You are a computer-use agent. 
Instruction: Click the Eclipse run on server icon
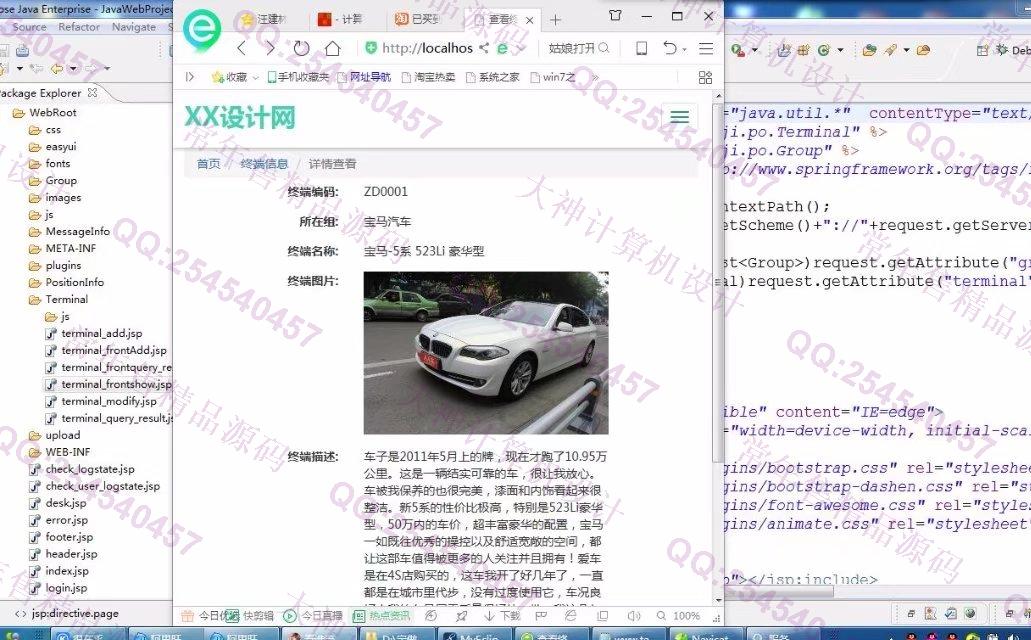pyautogui.click(x=738, y=49)
